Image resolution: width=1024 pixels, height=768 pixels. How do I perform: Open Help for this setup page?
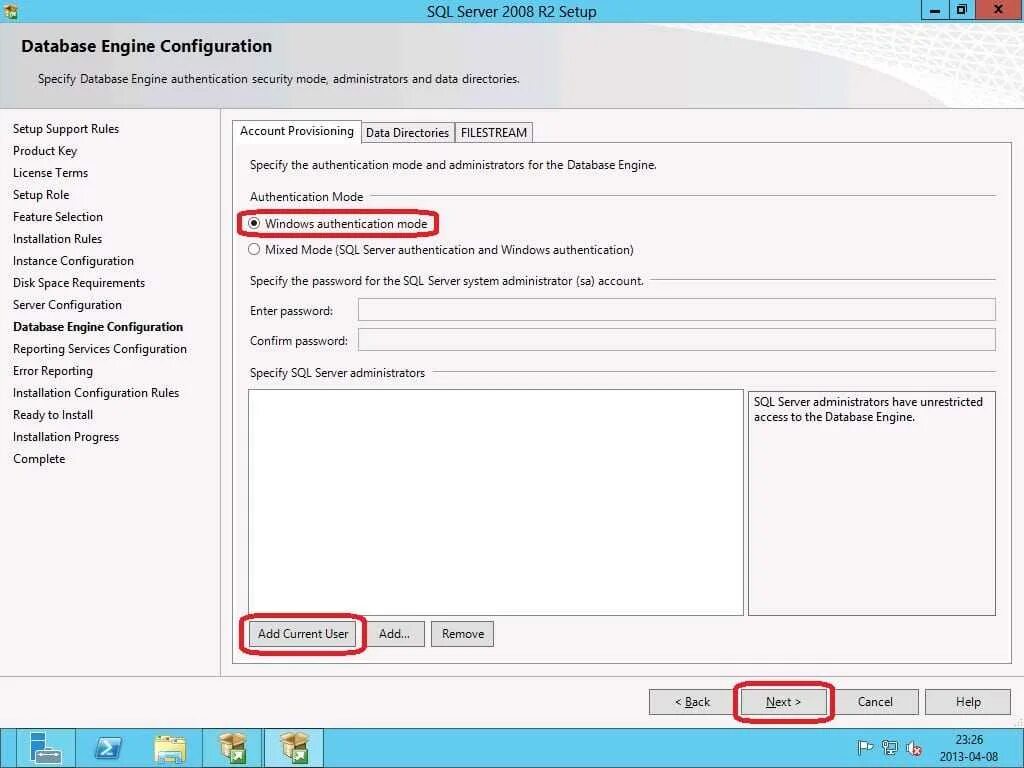point(968,701)
